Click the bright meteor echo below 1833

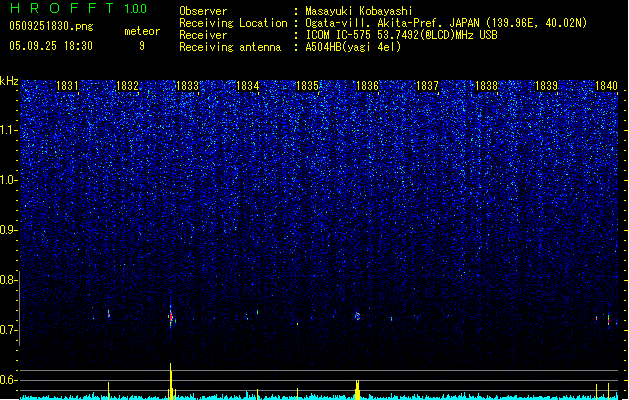(171, 317)
